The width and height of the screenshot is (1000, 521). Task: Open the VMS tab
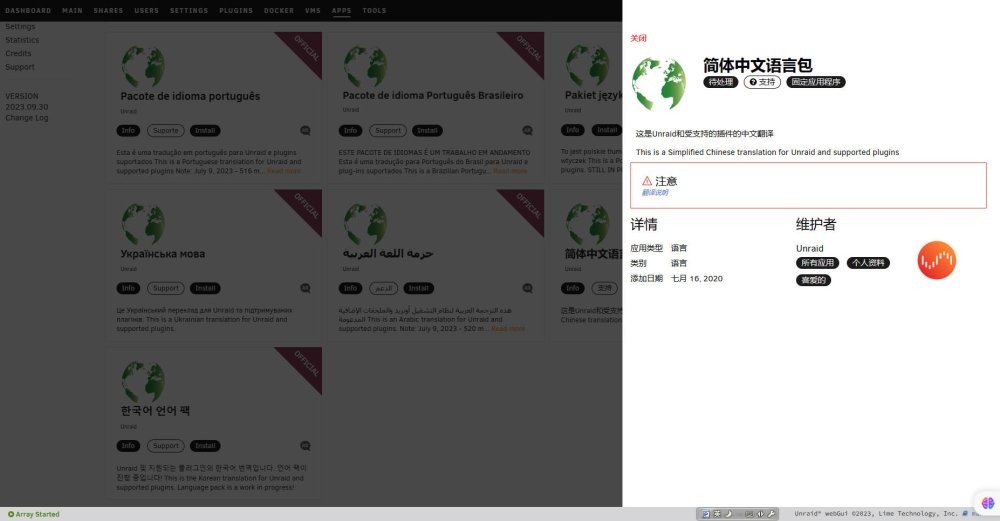tap(312, 11)
